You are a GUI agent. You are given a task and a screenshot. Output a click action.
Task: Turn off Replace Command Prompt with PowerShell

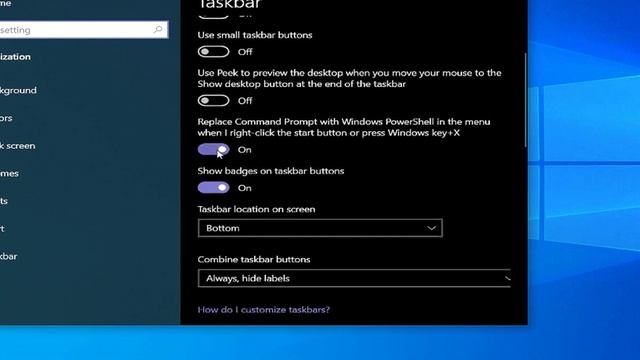(x=213, y=149)
